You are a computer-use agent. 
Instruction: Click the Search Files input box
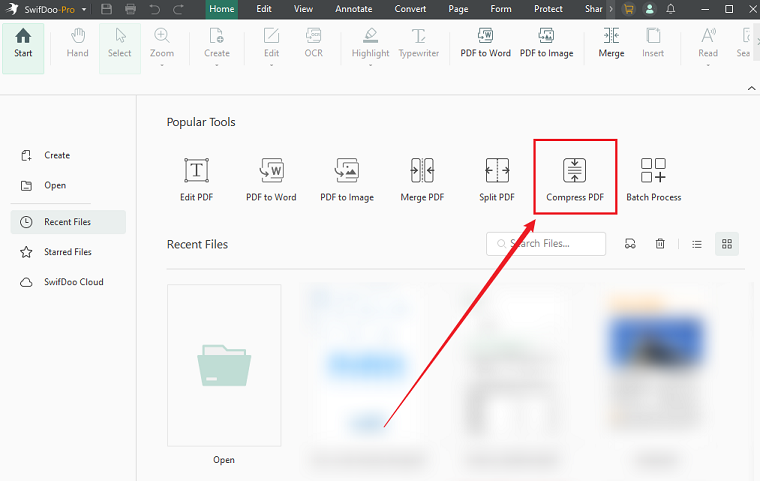(546, 244)
